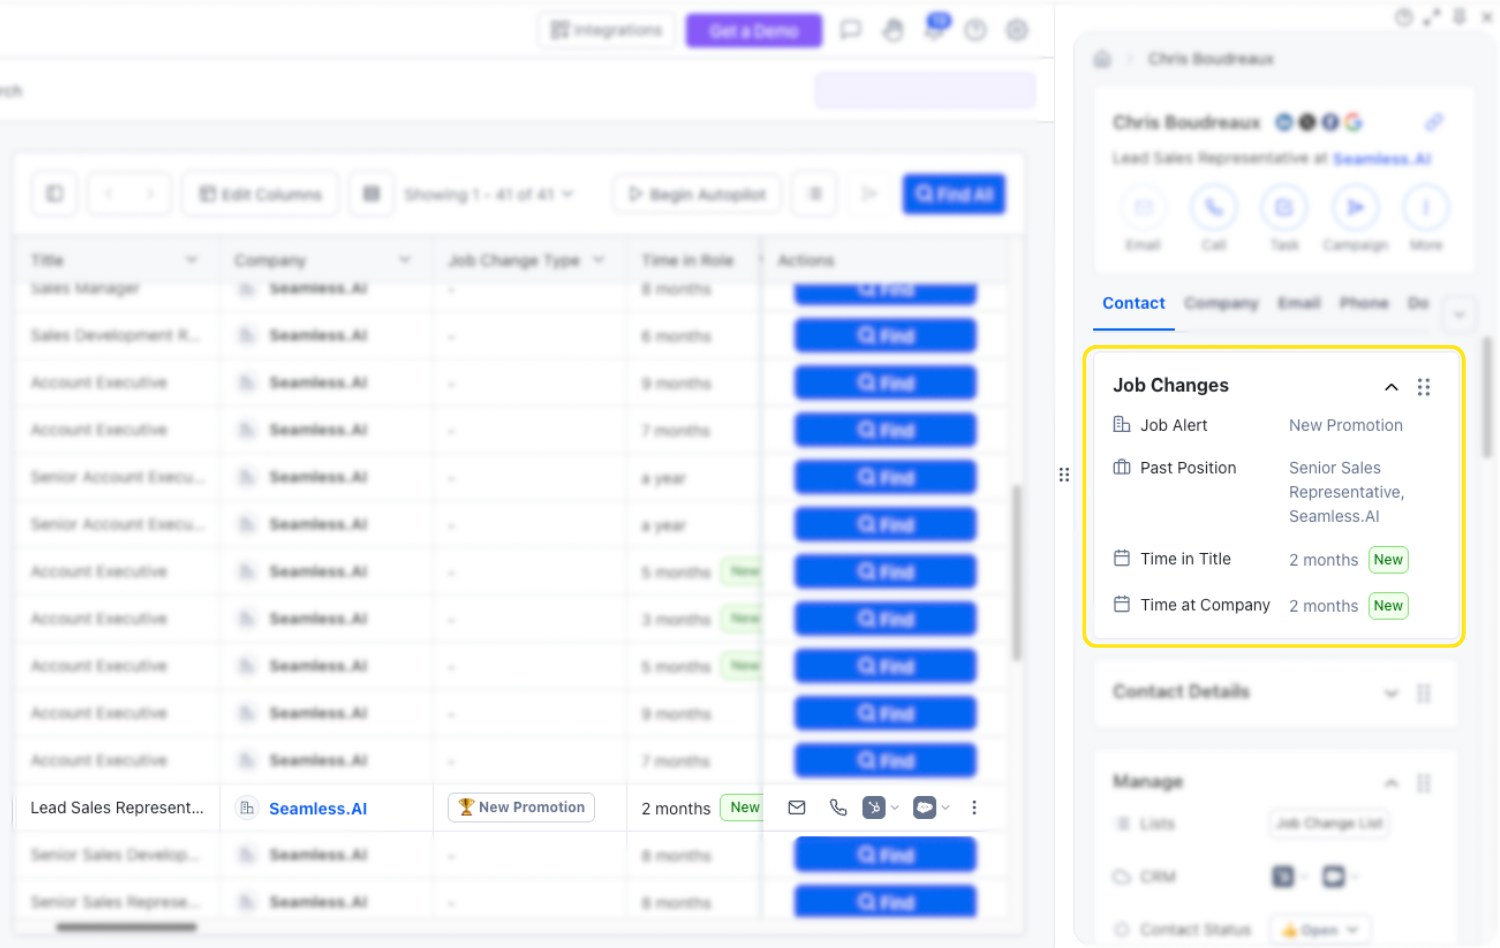The height and width of the screenshot is (948, 1500).
Task: Collapse the Job Changes section
Action: coord(1391,386)
